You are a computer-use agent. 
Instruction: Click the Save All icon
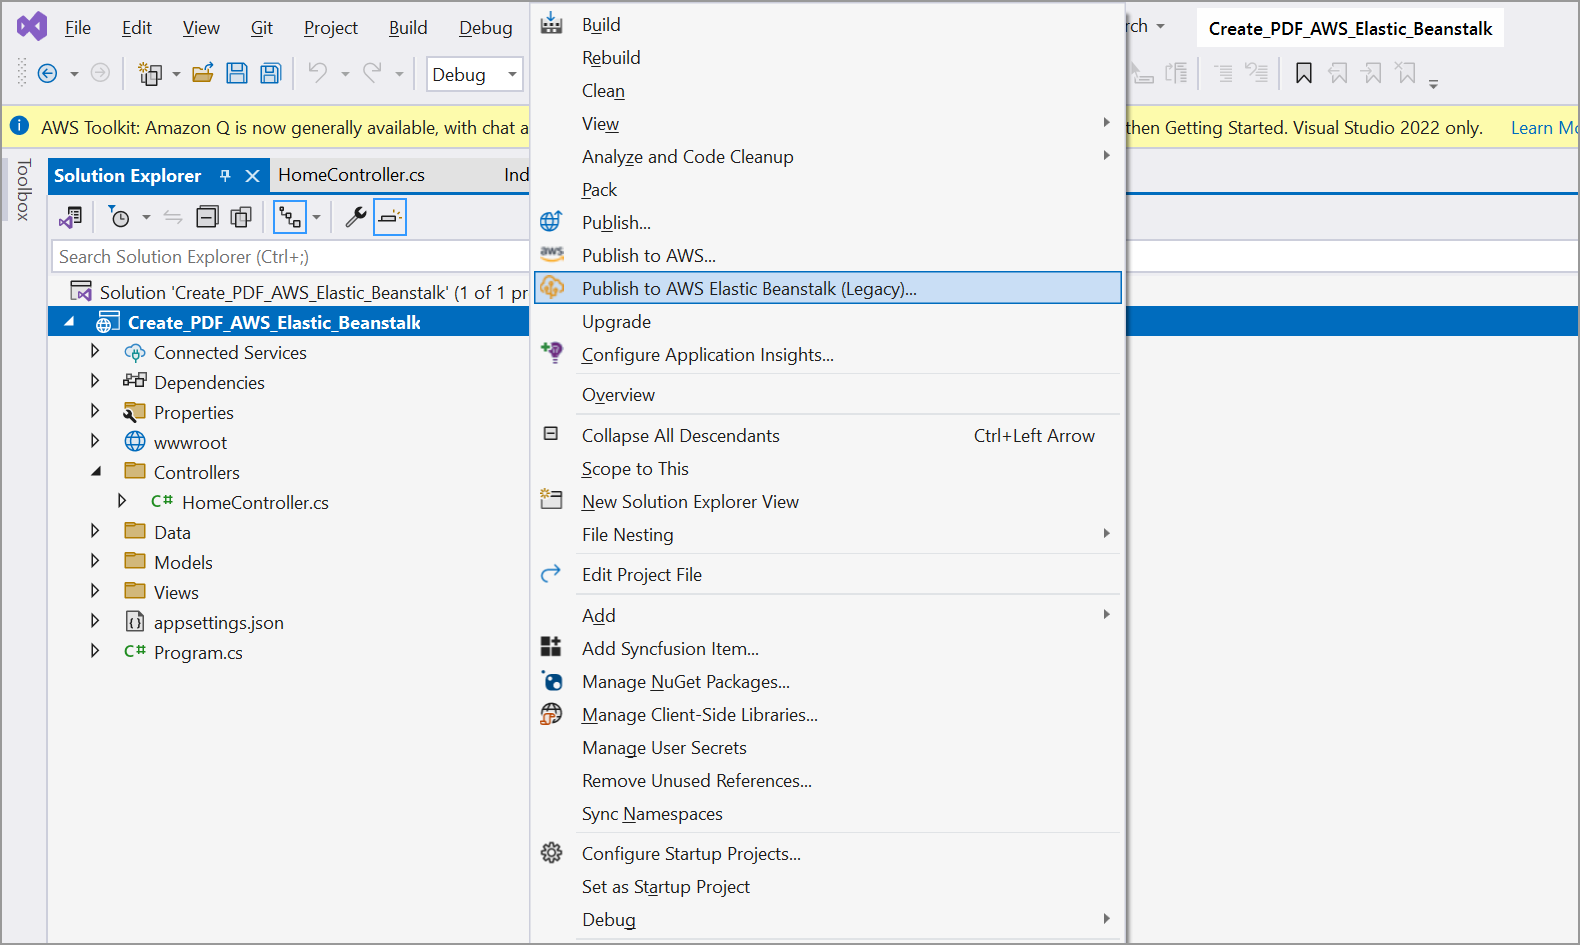pos(271,73)
